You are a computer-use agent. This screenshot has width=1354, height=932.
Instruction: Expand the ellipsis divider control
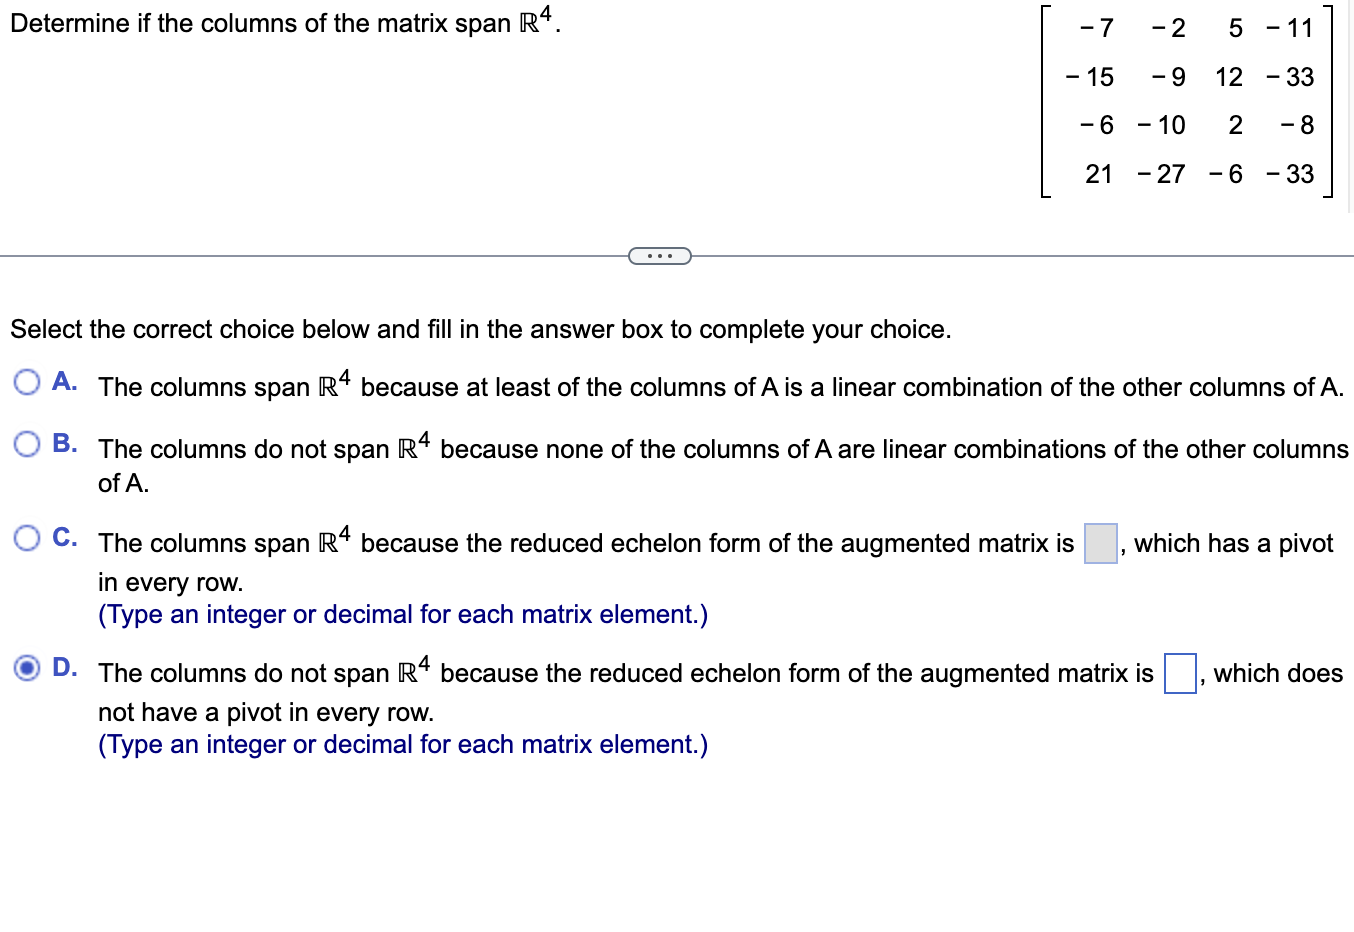[x=660, y=256]
